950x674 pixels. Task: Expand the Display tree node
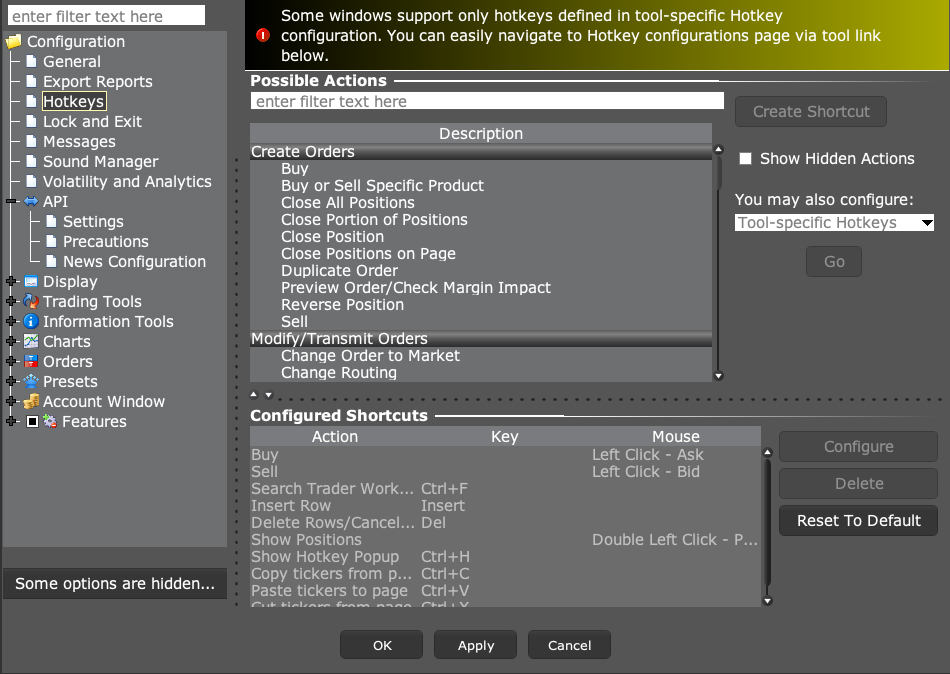coord(11,281)
